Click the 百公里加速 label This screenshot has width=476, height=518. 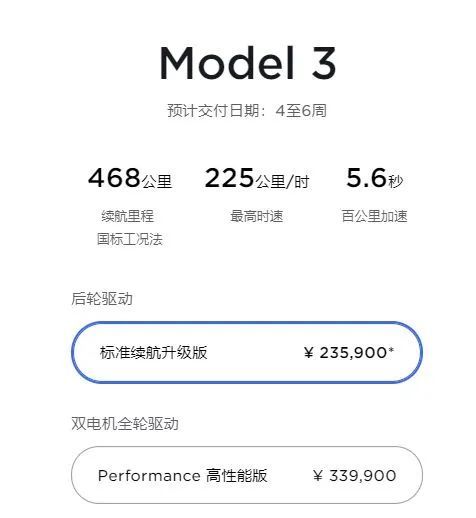(x=374, y=216)
